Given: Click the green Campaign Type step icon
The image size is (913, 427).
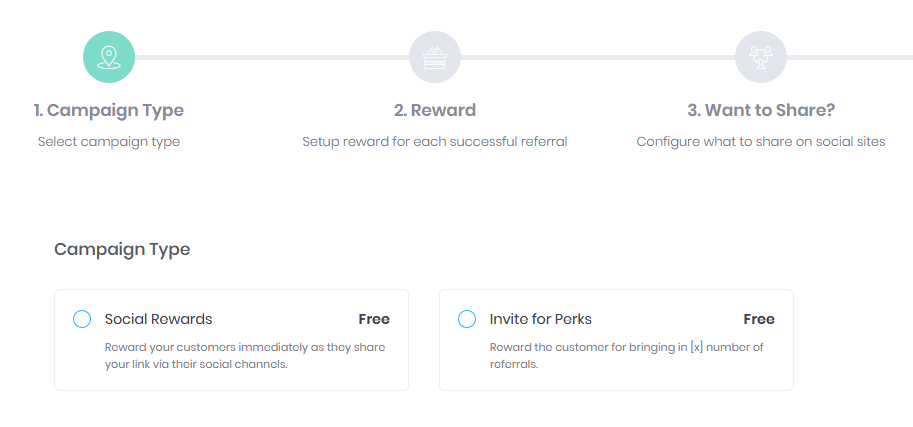Looking at the screenshot, I should pyautogui.click(x=109, y=57).
